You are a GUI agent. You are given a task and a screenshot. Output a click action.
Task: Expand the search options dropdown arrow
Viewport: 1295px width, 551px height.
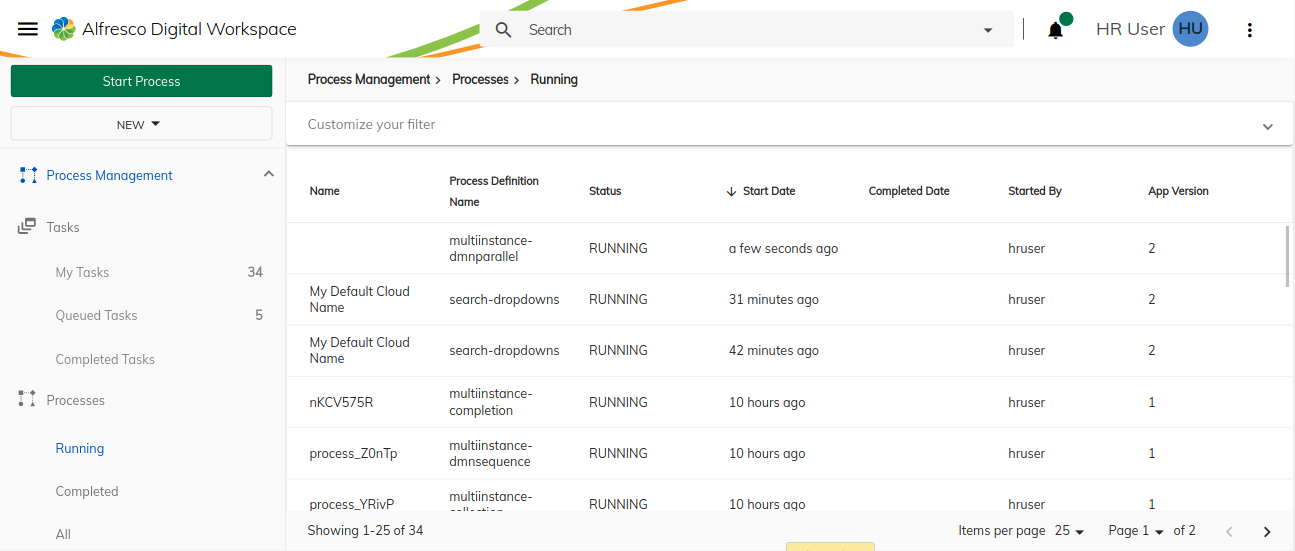tap(988, 30)
